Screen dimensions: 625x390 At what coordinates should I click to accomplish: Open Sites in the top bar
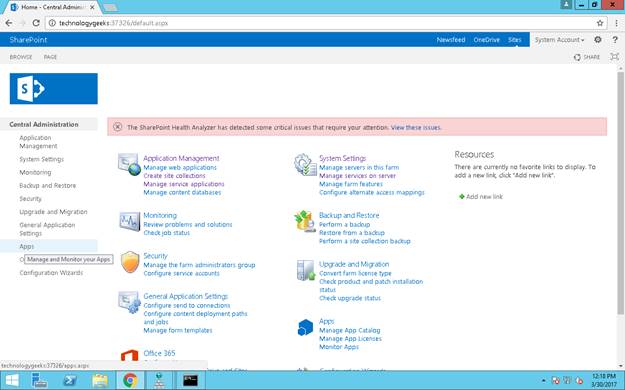coord(514,40)
